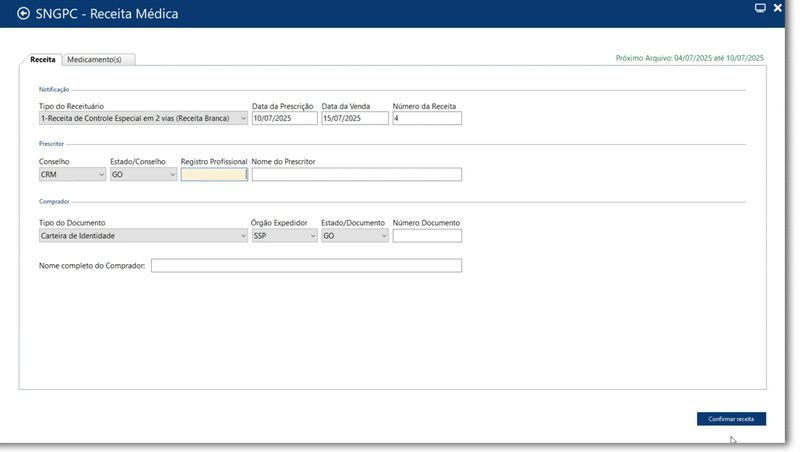Click the Registro Profissional input field
This screenshot has height=452, width=800.
tap(214, 174)
